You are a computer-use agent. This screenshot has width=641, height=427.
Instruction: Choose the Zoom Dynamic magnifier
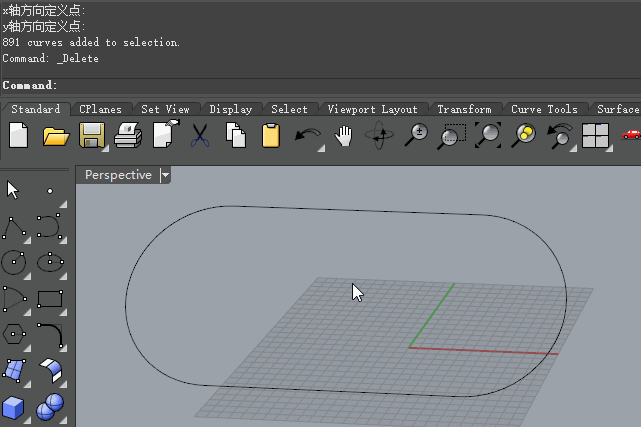coord(416,135)
